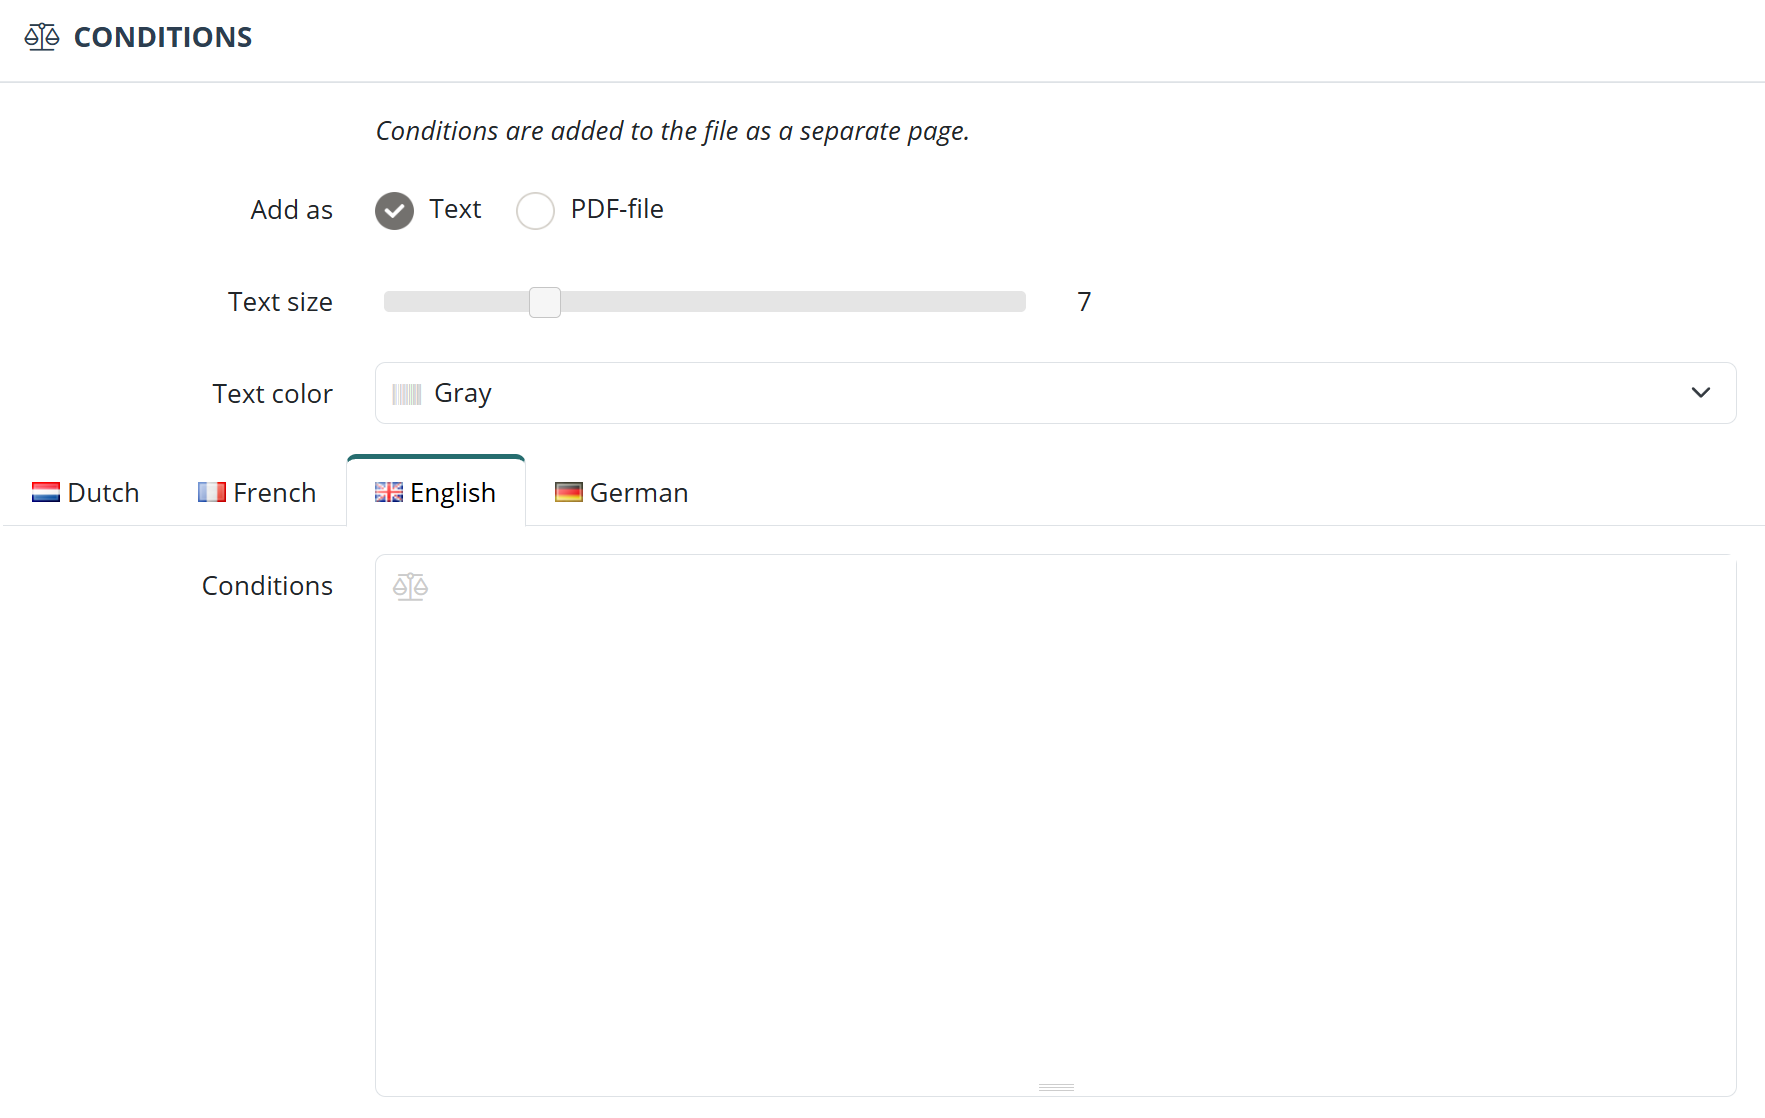Switch to the German tab
The image size is (1765, 1118).
click(622, 492)
